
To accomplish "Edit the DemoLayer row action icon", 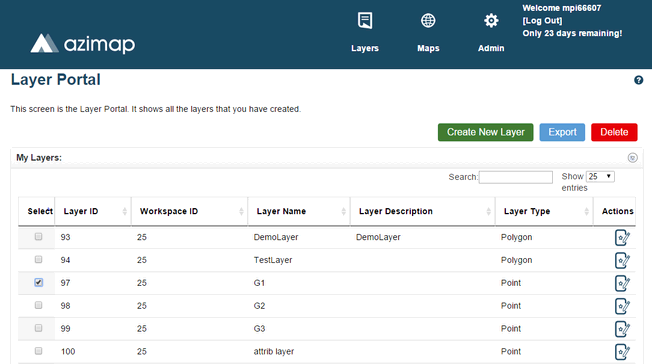I will point(622,238).
